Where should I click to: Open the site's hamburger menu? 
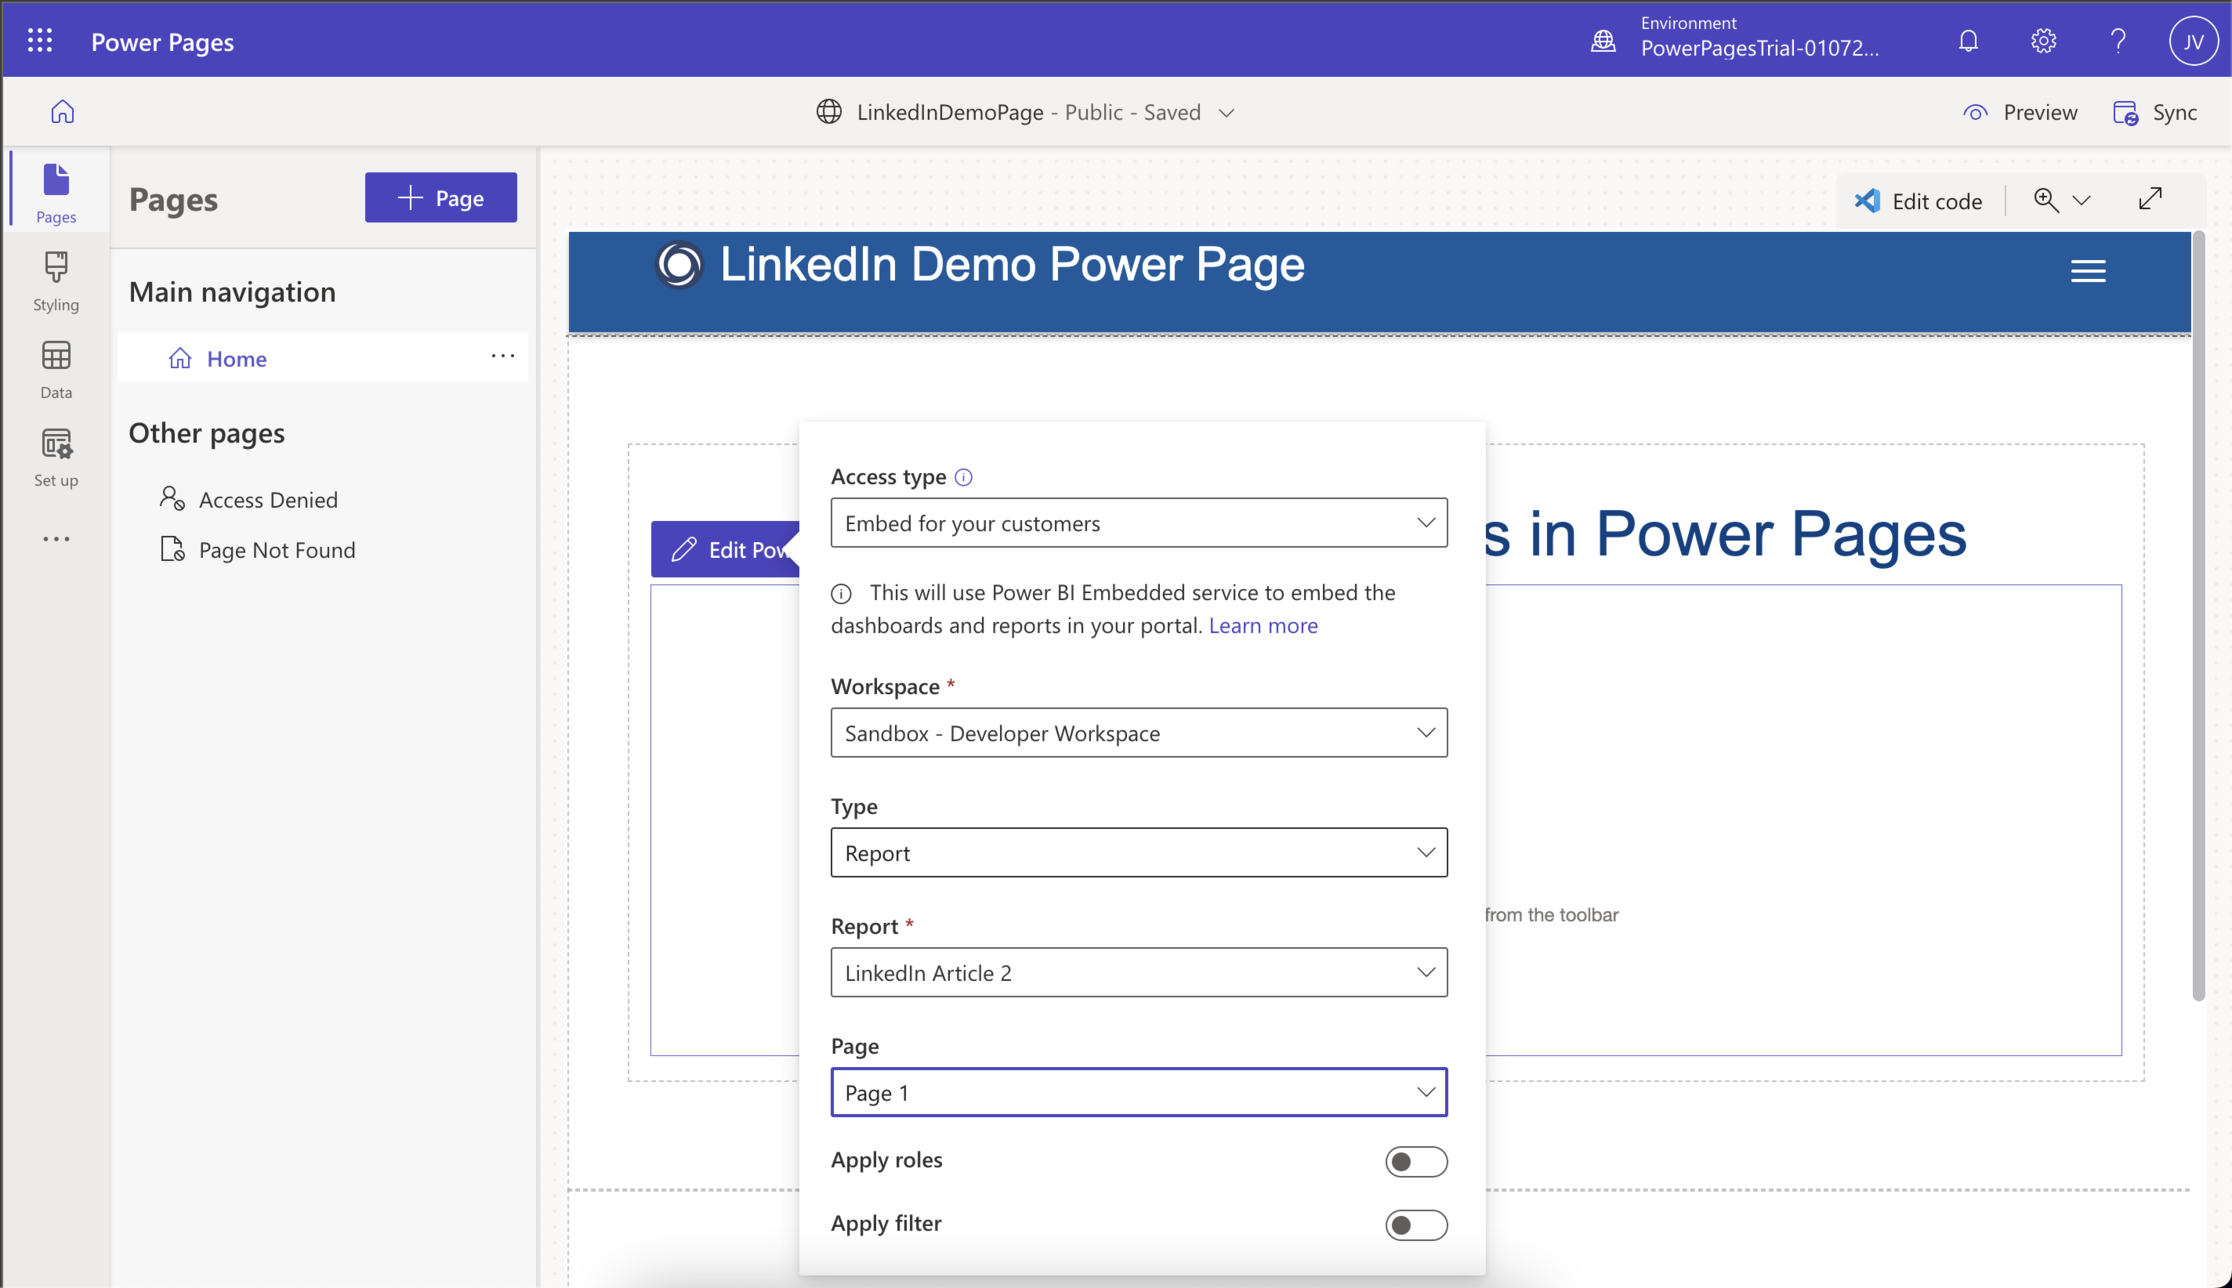(x=2087, y=271)
